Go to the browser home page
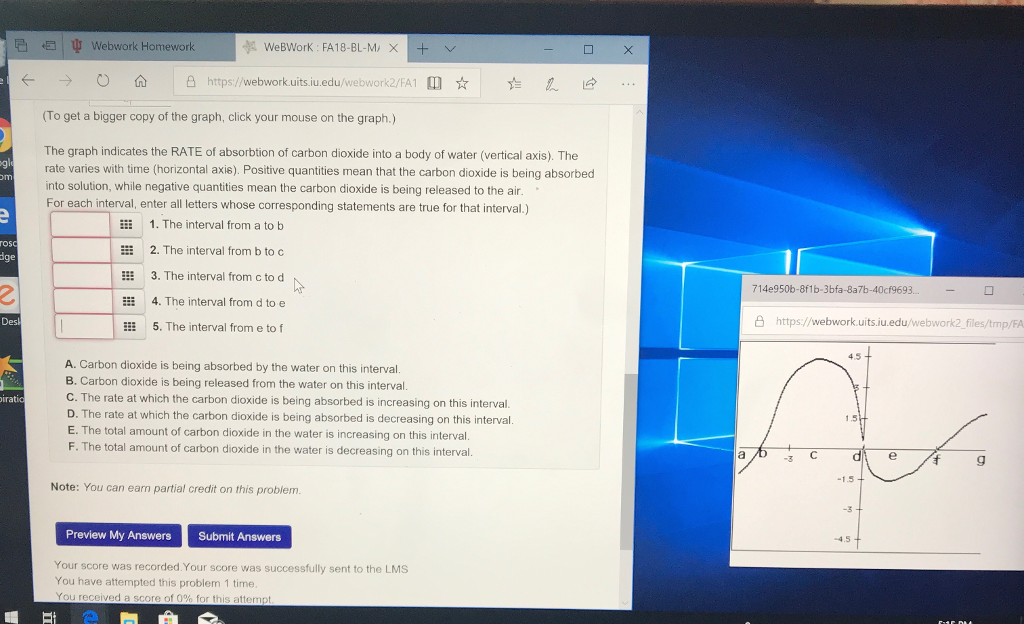 click(x=140, y=83)
